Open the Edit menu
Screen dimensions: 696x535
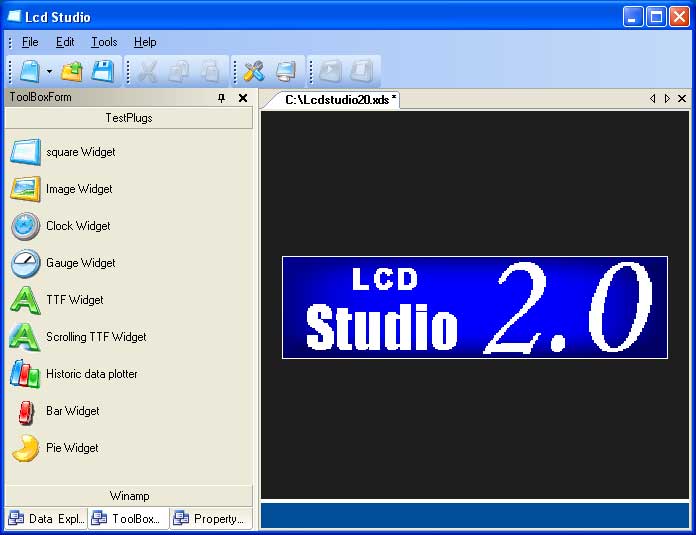click(x=65, y=42)
